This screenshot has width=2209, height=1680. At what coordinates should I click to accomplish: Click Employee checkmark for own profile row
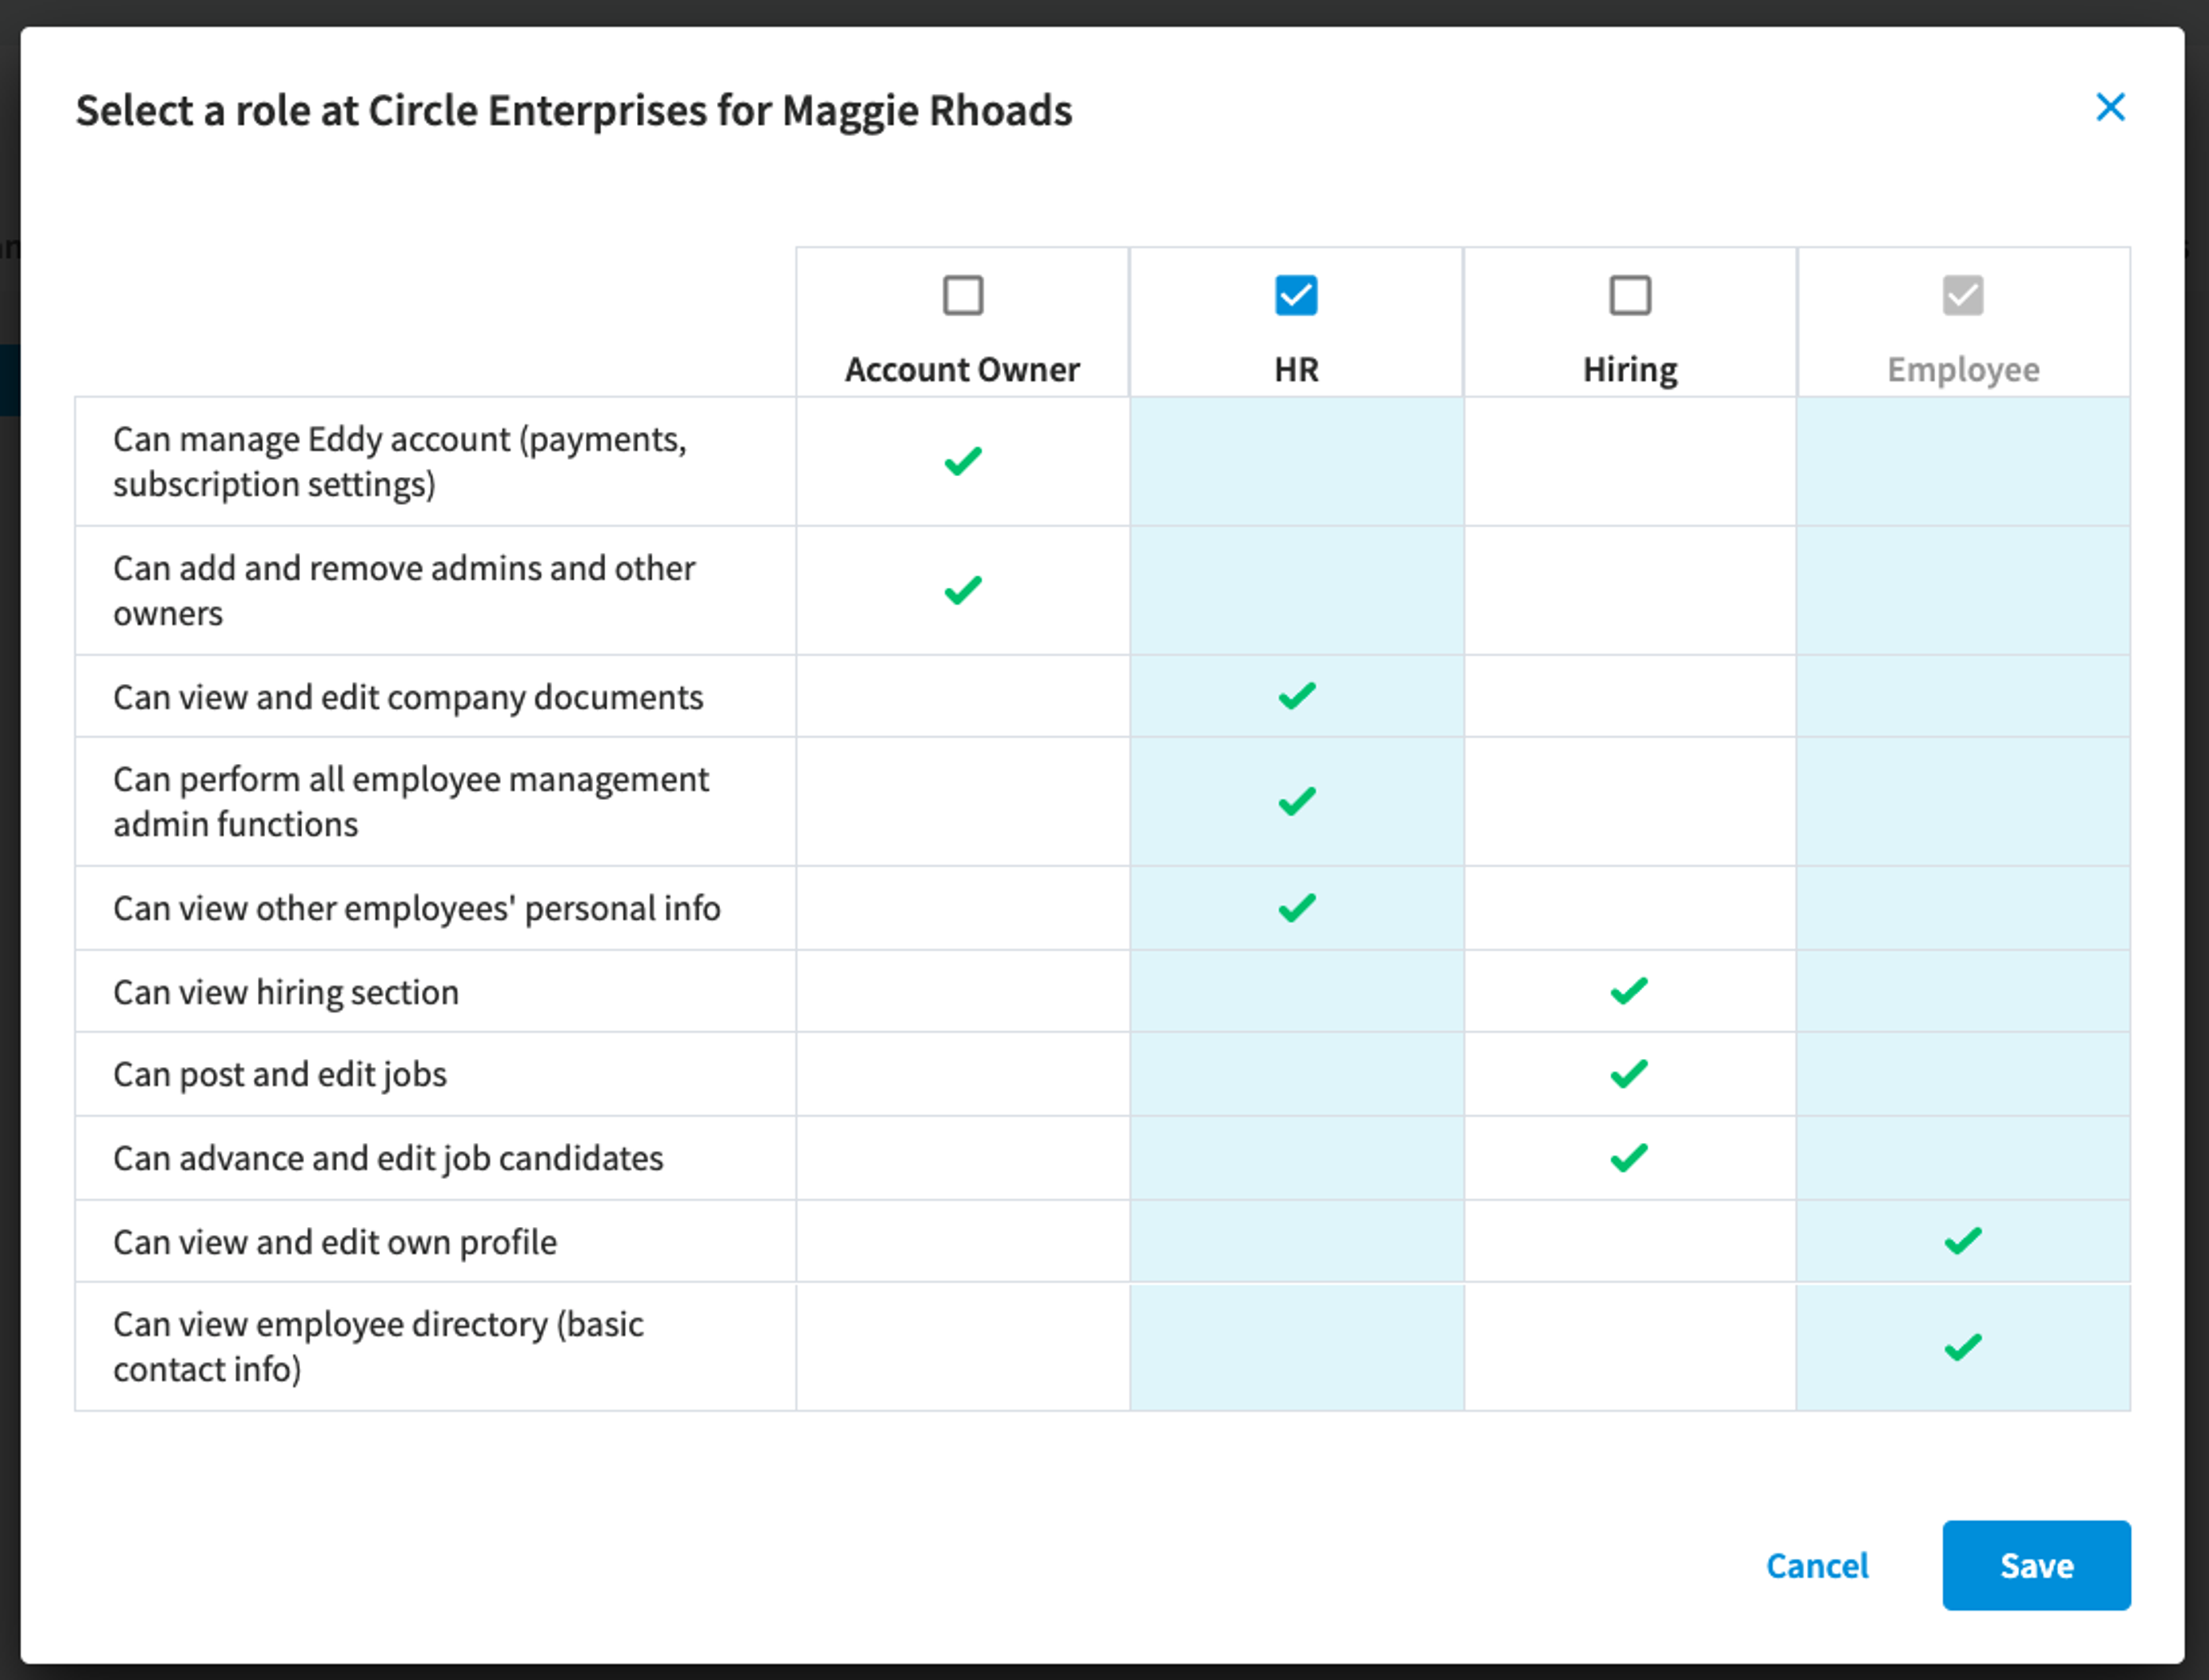1963,1241
